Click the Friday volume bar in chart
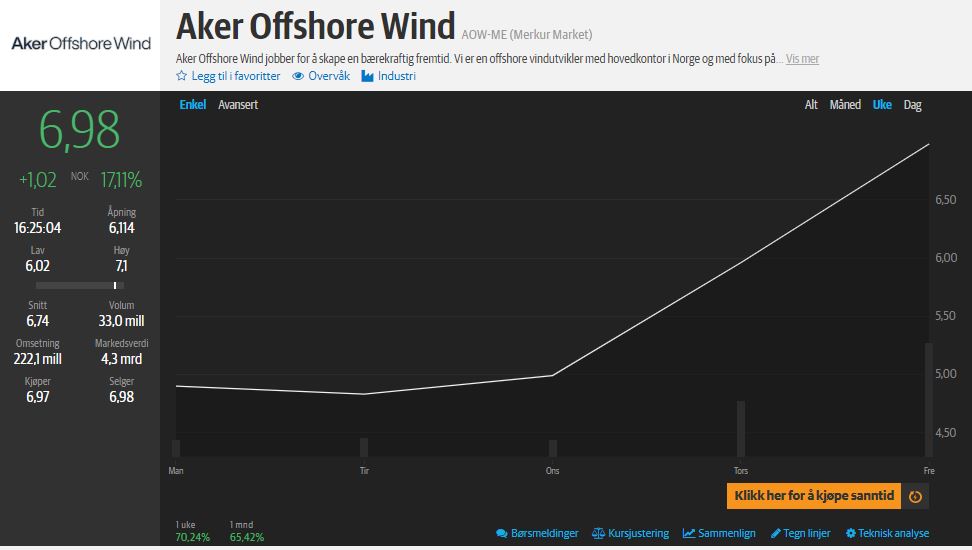 pyautogui.click(x=929, y=399)
